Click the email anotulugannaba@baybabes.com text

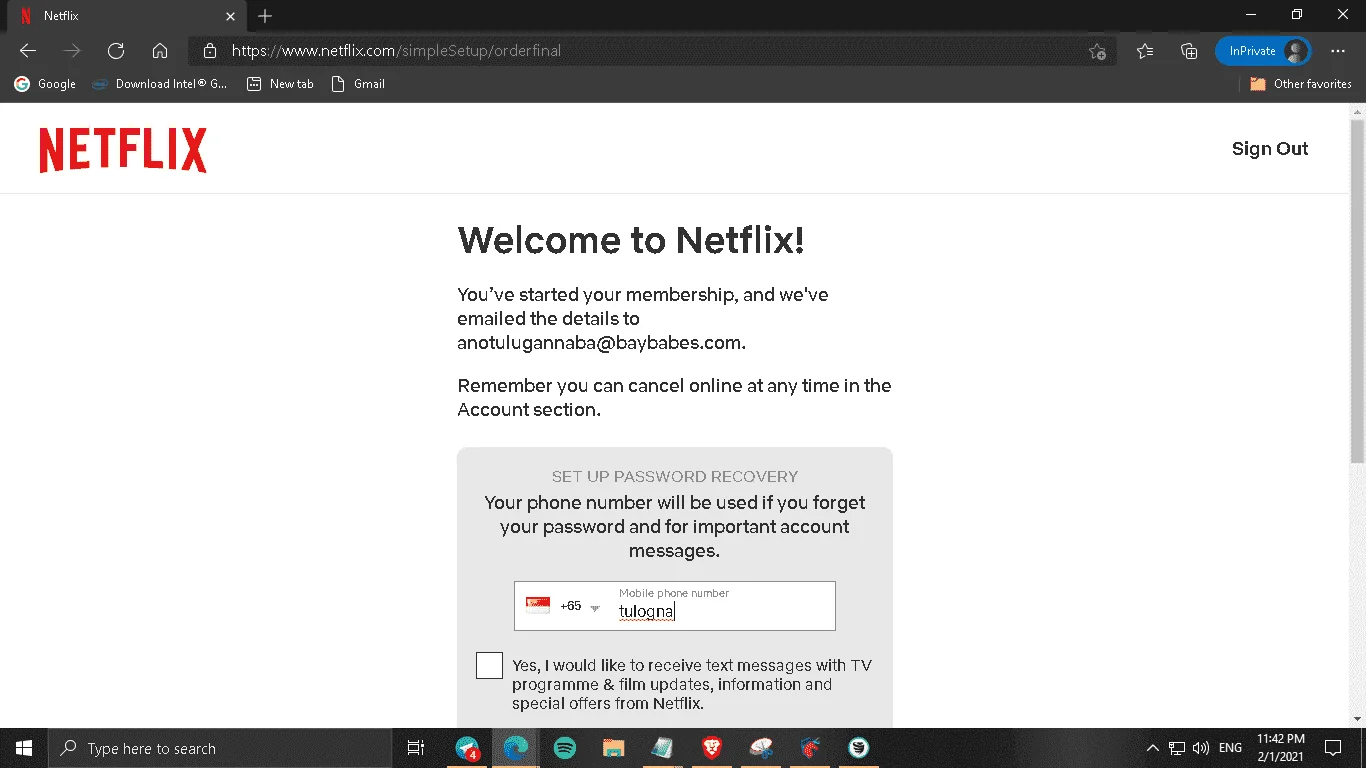[601, 343]
